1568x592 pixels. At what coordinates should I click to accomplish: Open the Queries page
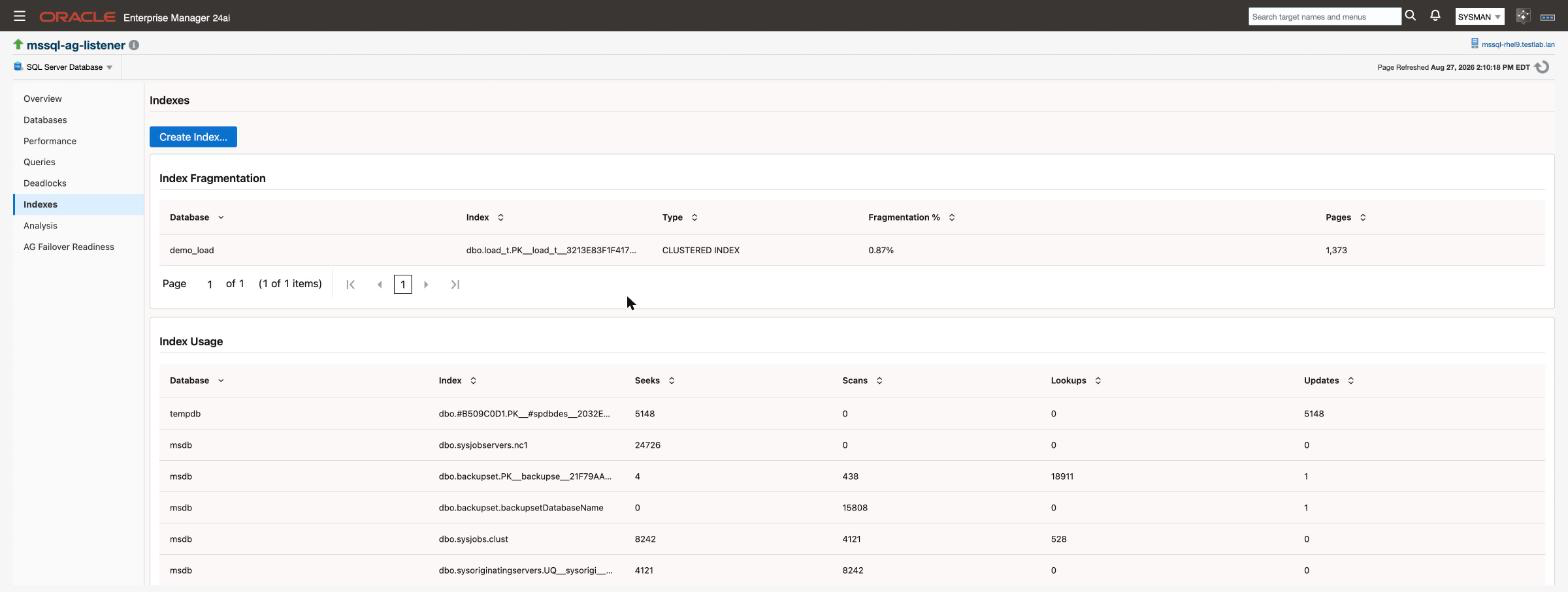click(x=39, y=162)
